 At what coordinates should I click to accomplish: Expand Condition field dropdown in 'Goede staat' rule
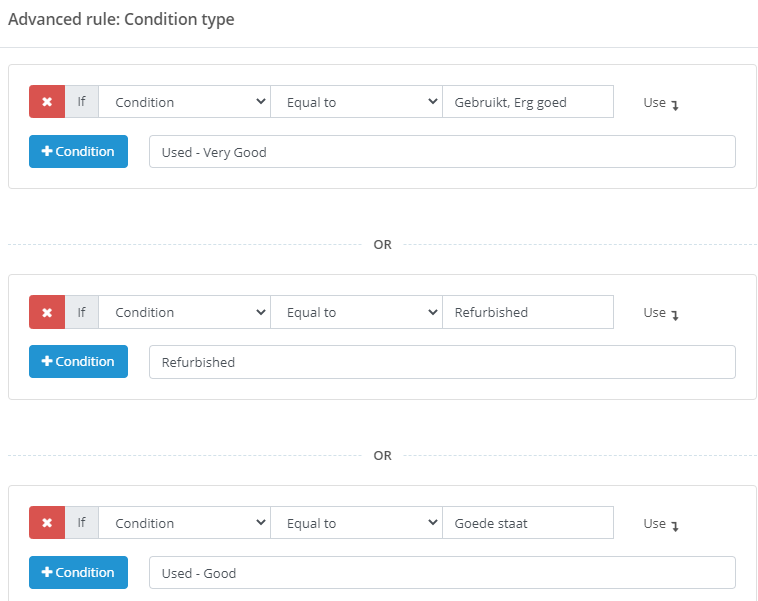185,523
